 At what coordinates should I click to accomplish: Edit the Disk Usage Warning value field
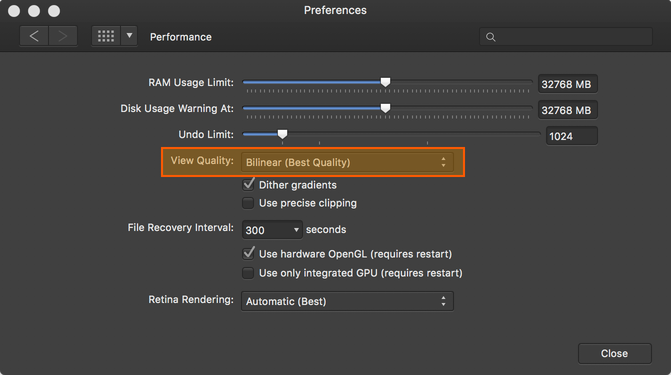567,110
